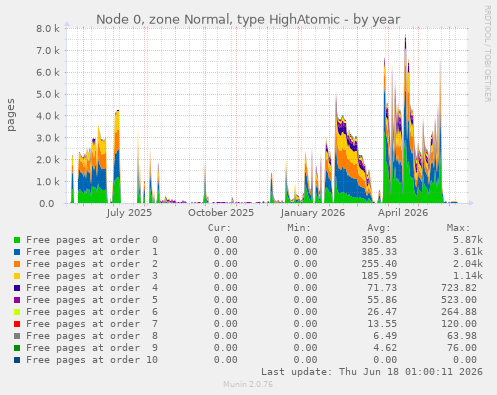The width and height of the screenshot is (497, 395).
Task: Click 'Free pages at order 9' label
Action: [92, 348]
